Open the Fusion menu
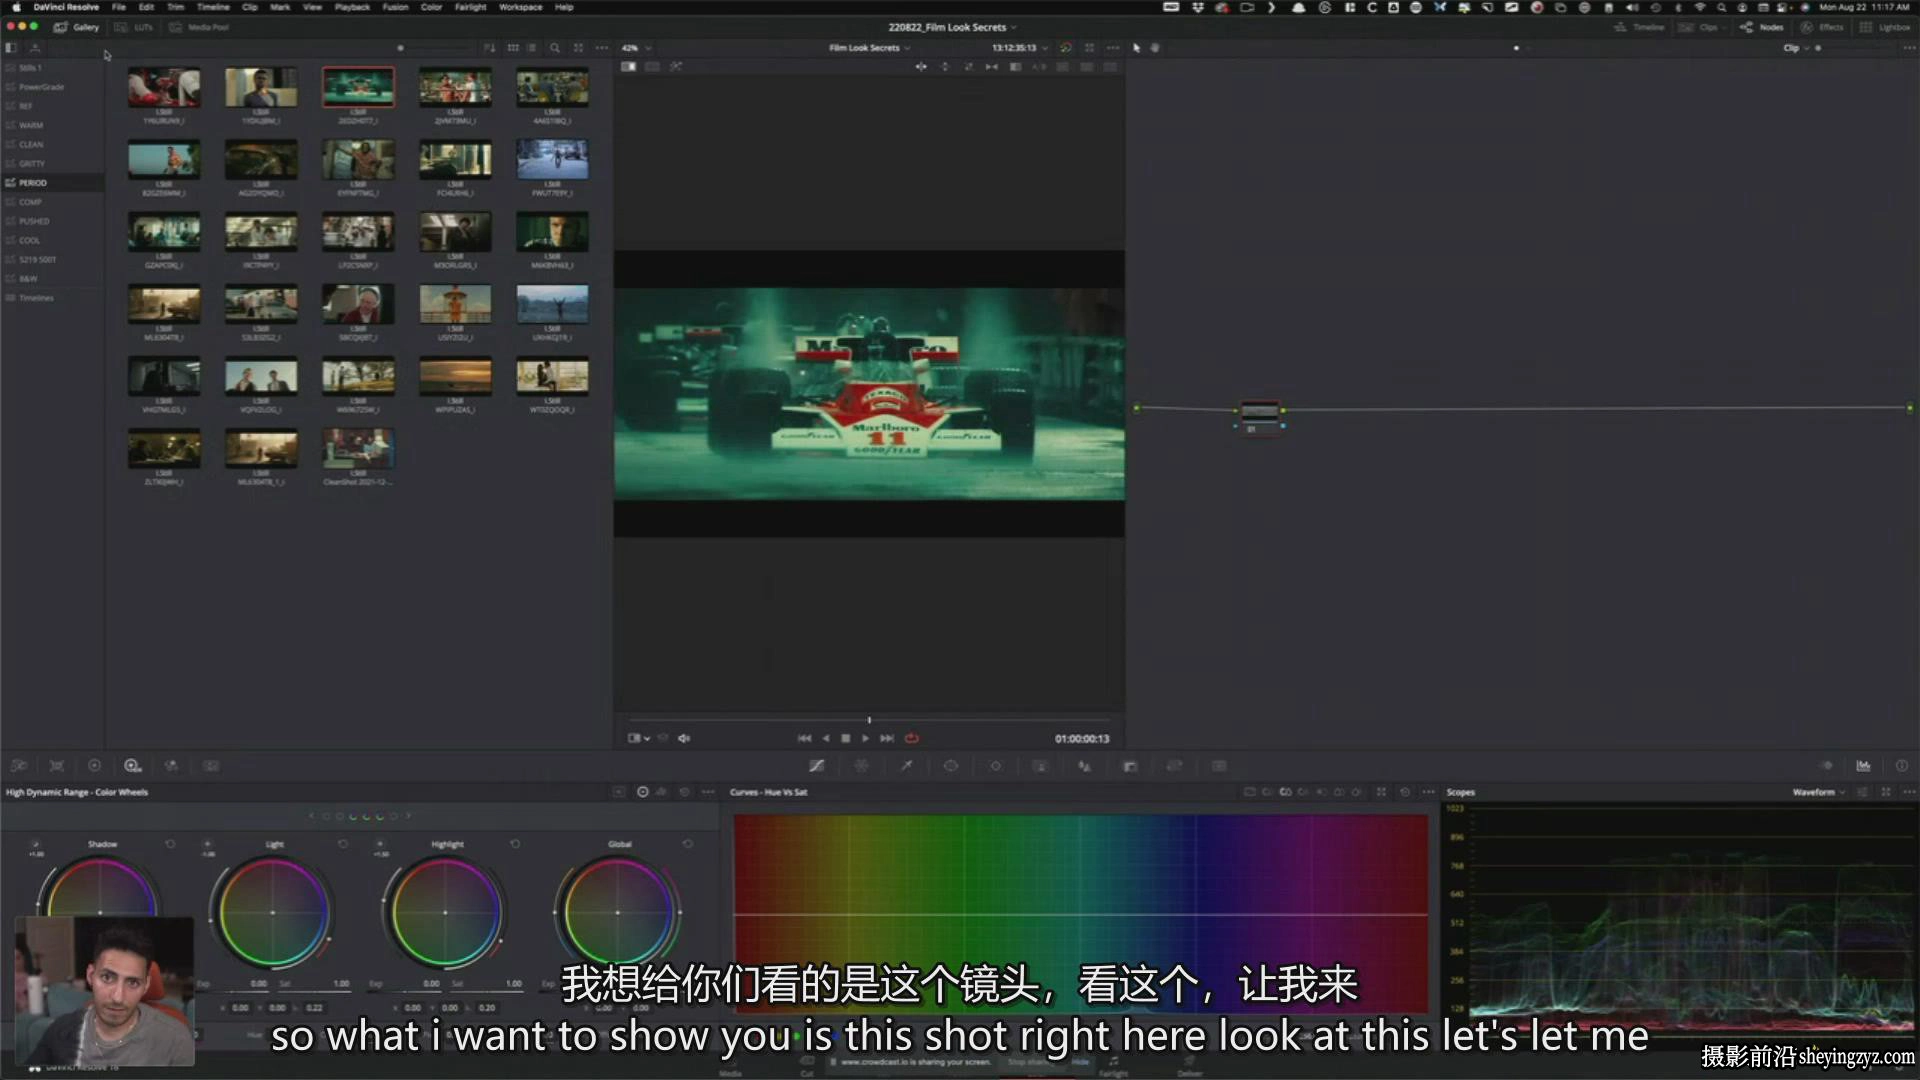This screenshot has width=1920, height=1080. (395, 7)
